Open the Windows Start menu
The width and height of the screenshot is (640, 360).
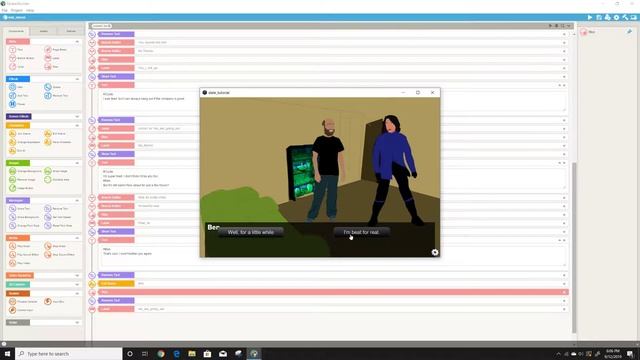click(7, 353)
